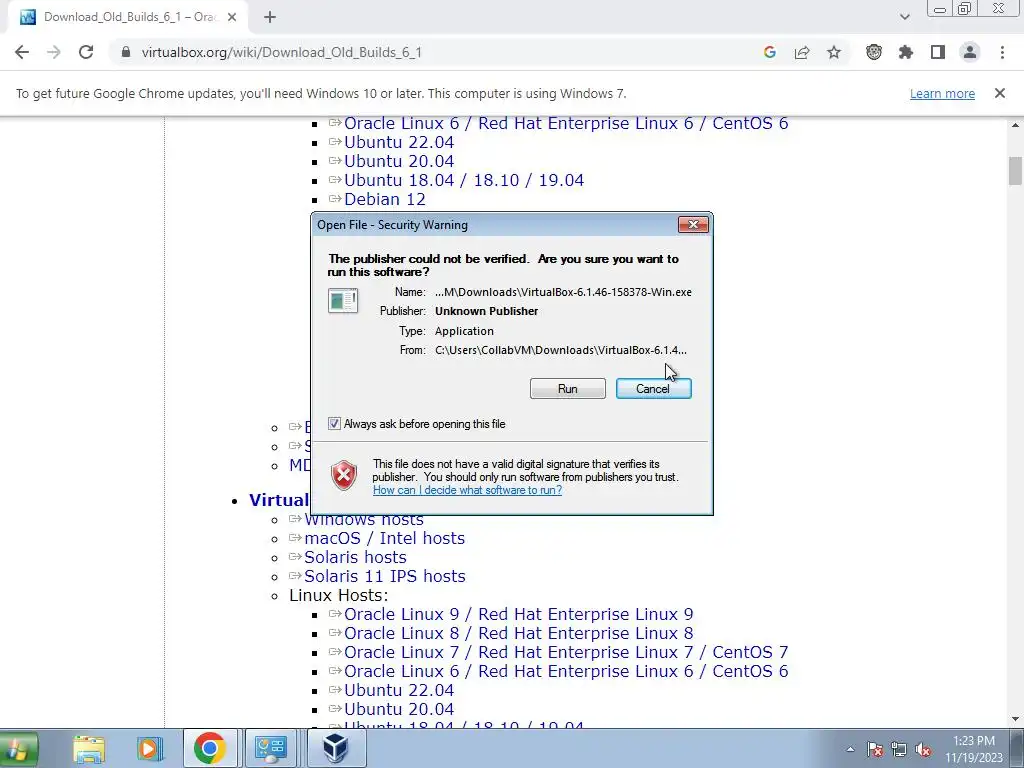The image size is (1024, 768).
Task: Open lower Ubuntu 20.04 download link
Action: [x=399, y=709]
